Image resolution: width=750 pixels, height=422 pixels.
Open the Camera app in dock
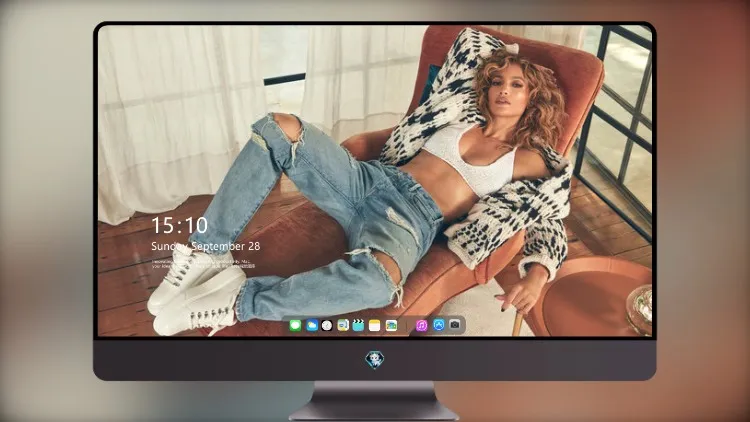point(455,325)
